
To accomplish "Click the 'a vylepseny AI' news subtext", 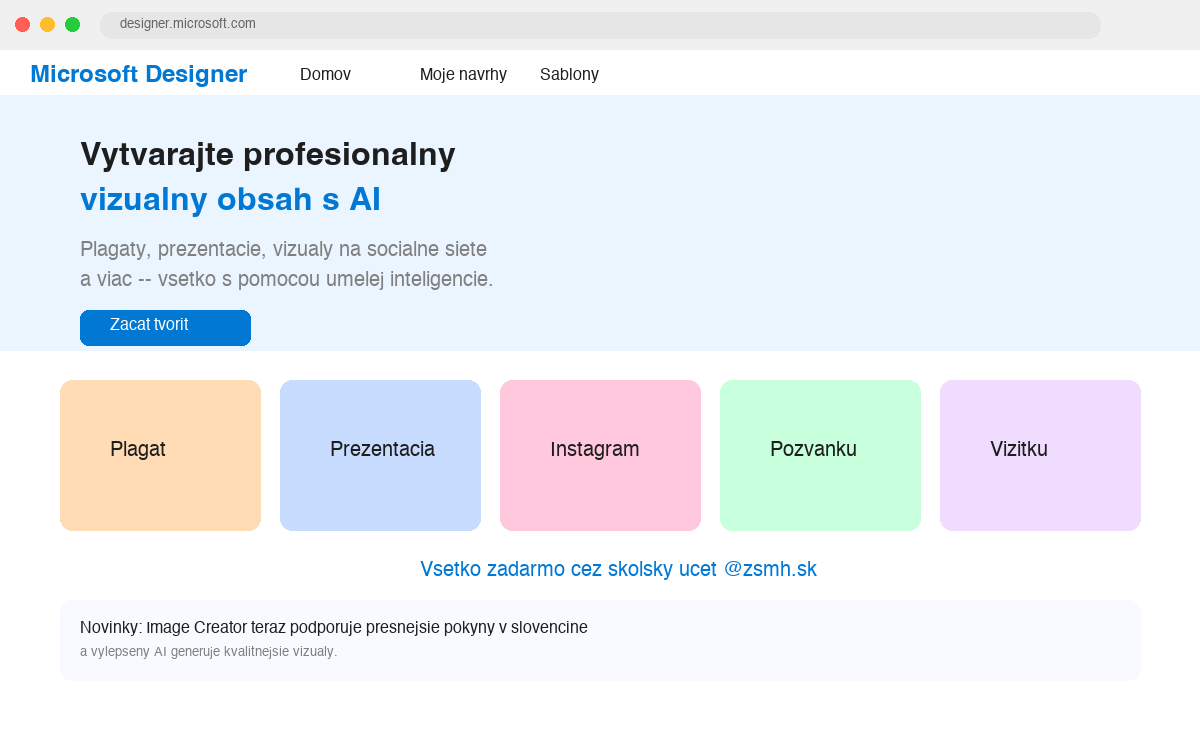I will click(208, 652).
